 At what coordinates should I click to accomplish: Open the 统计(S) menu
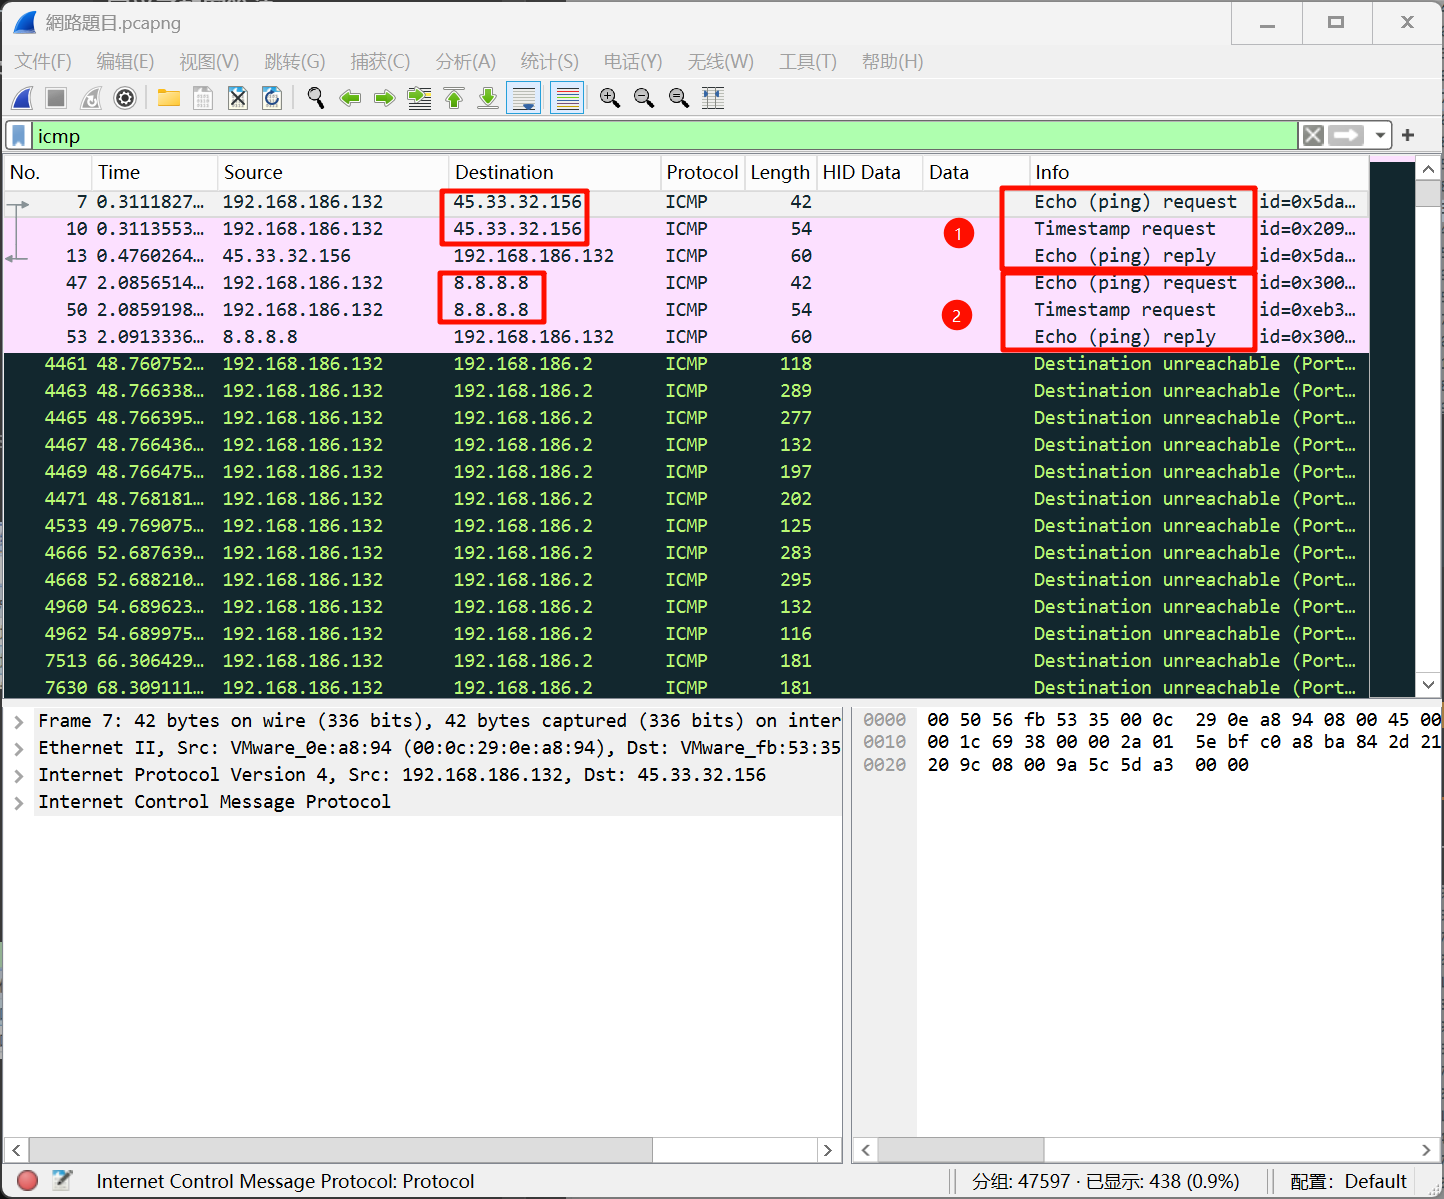(549, 62)
